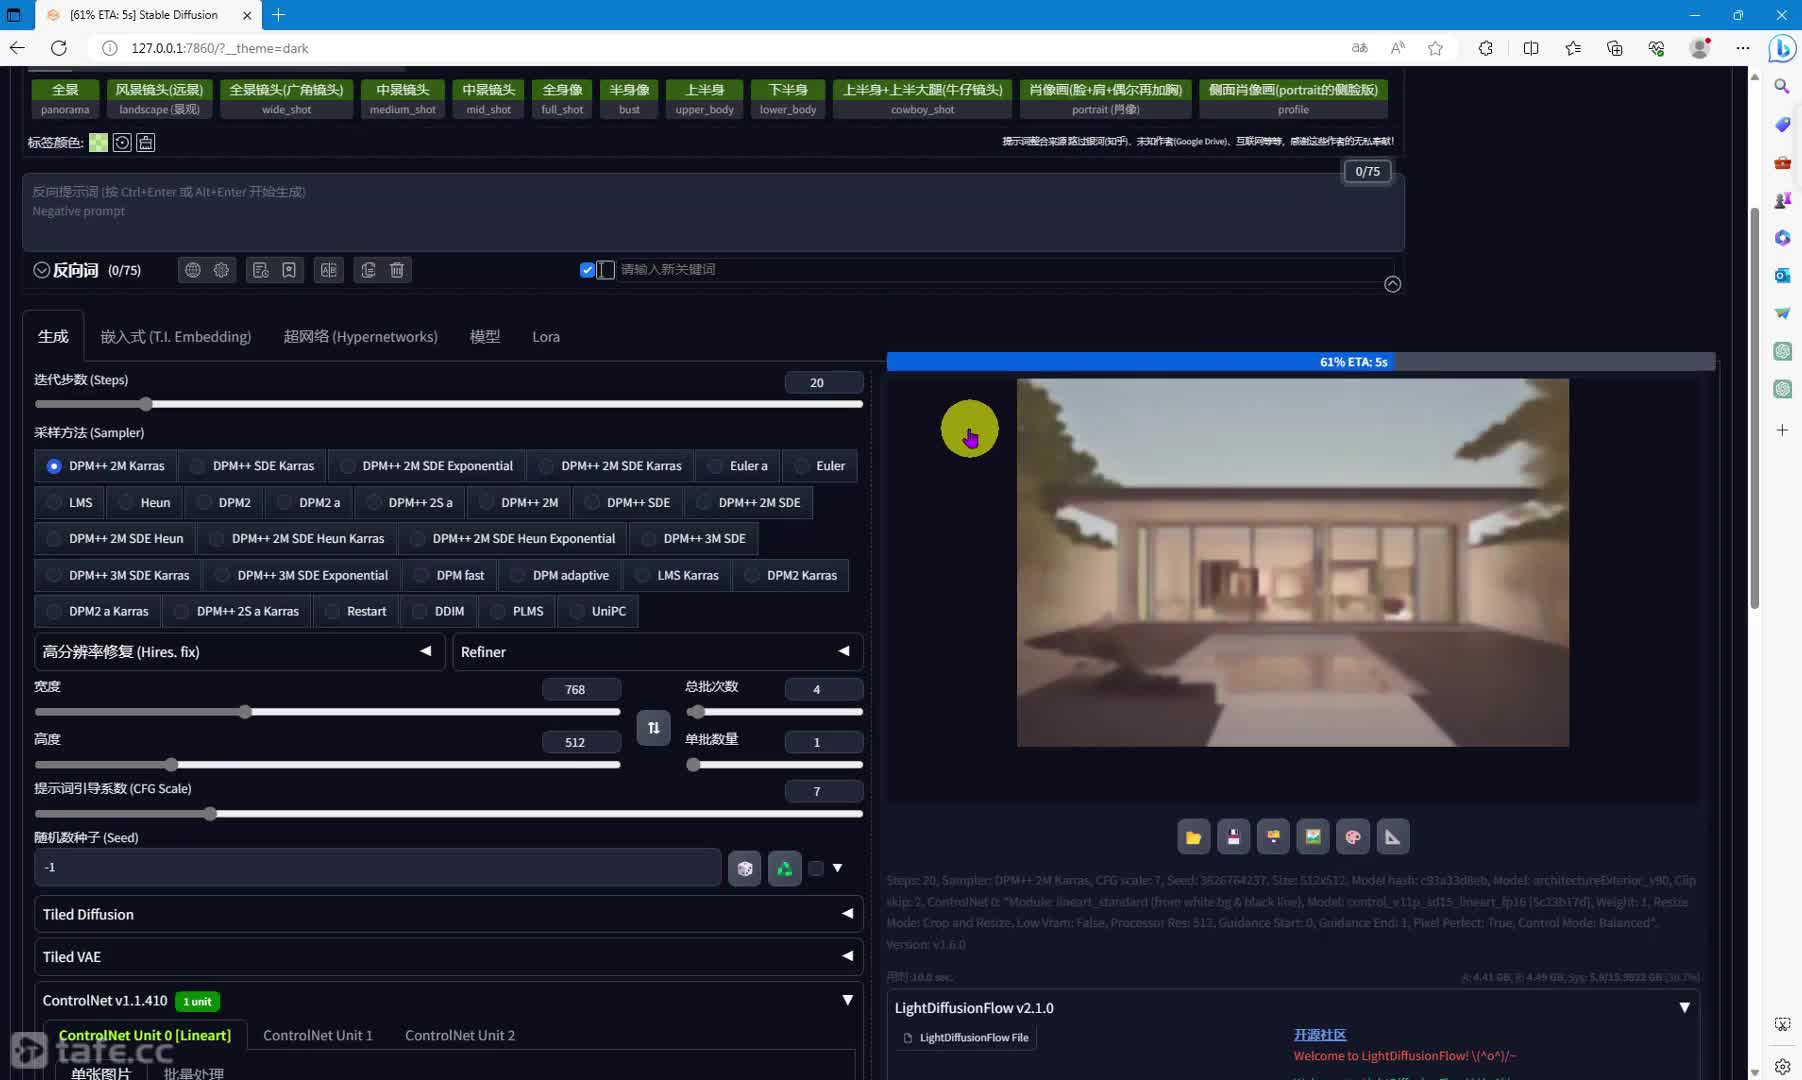Collapse the 反向词 section chevron

click(x=41, y=270)
